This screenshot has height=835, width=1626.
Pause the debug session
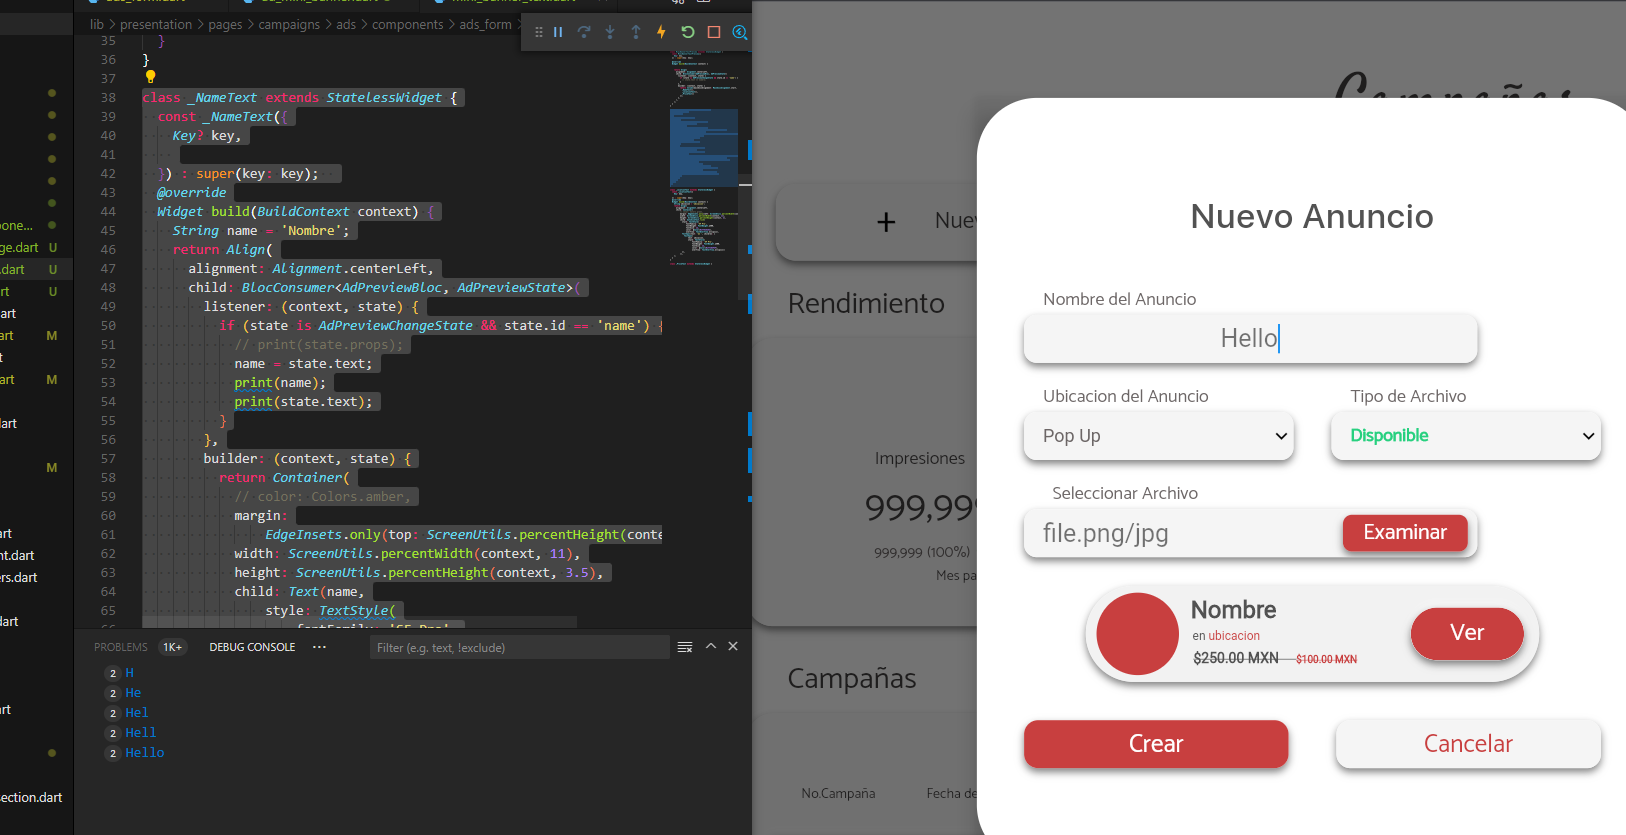tap(558, 32)
